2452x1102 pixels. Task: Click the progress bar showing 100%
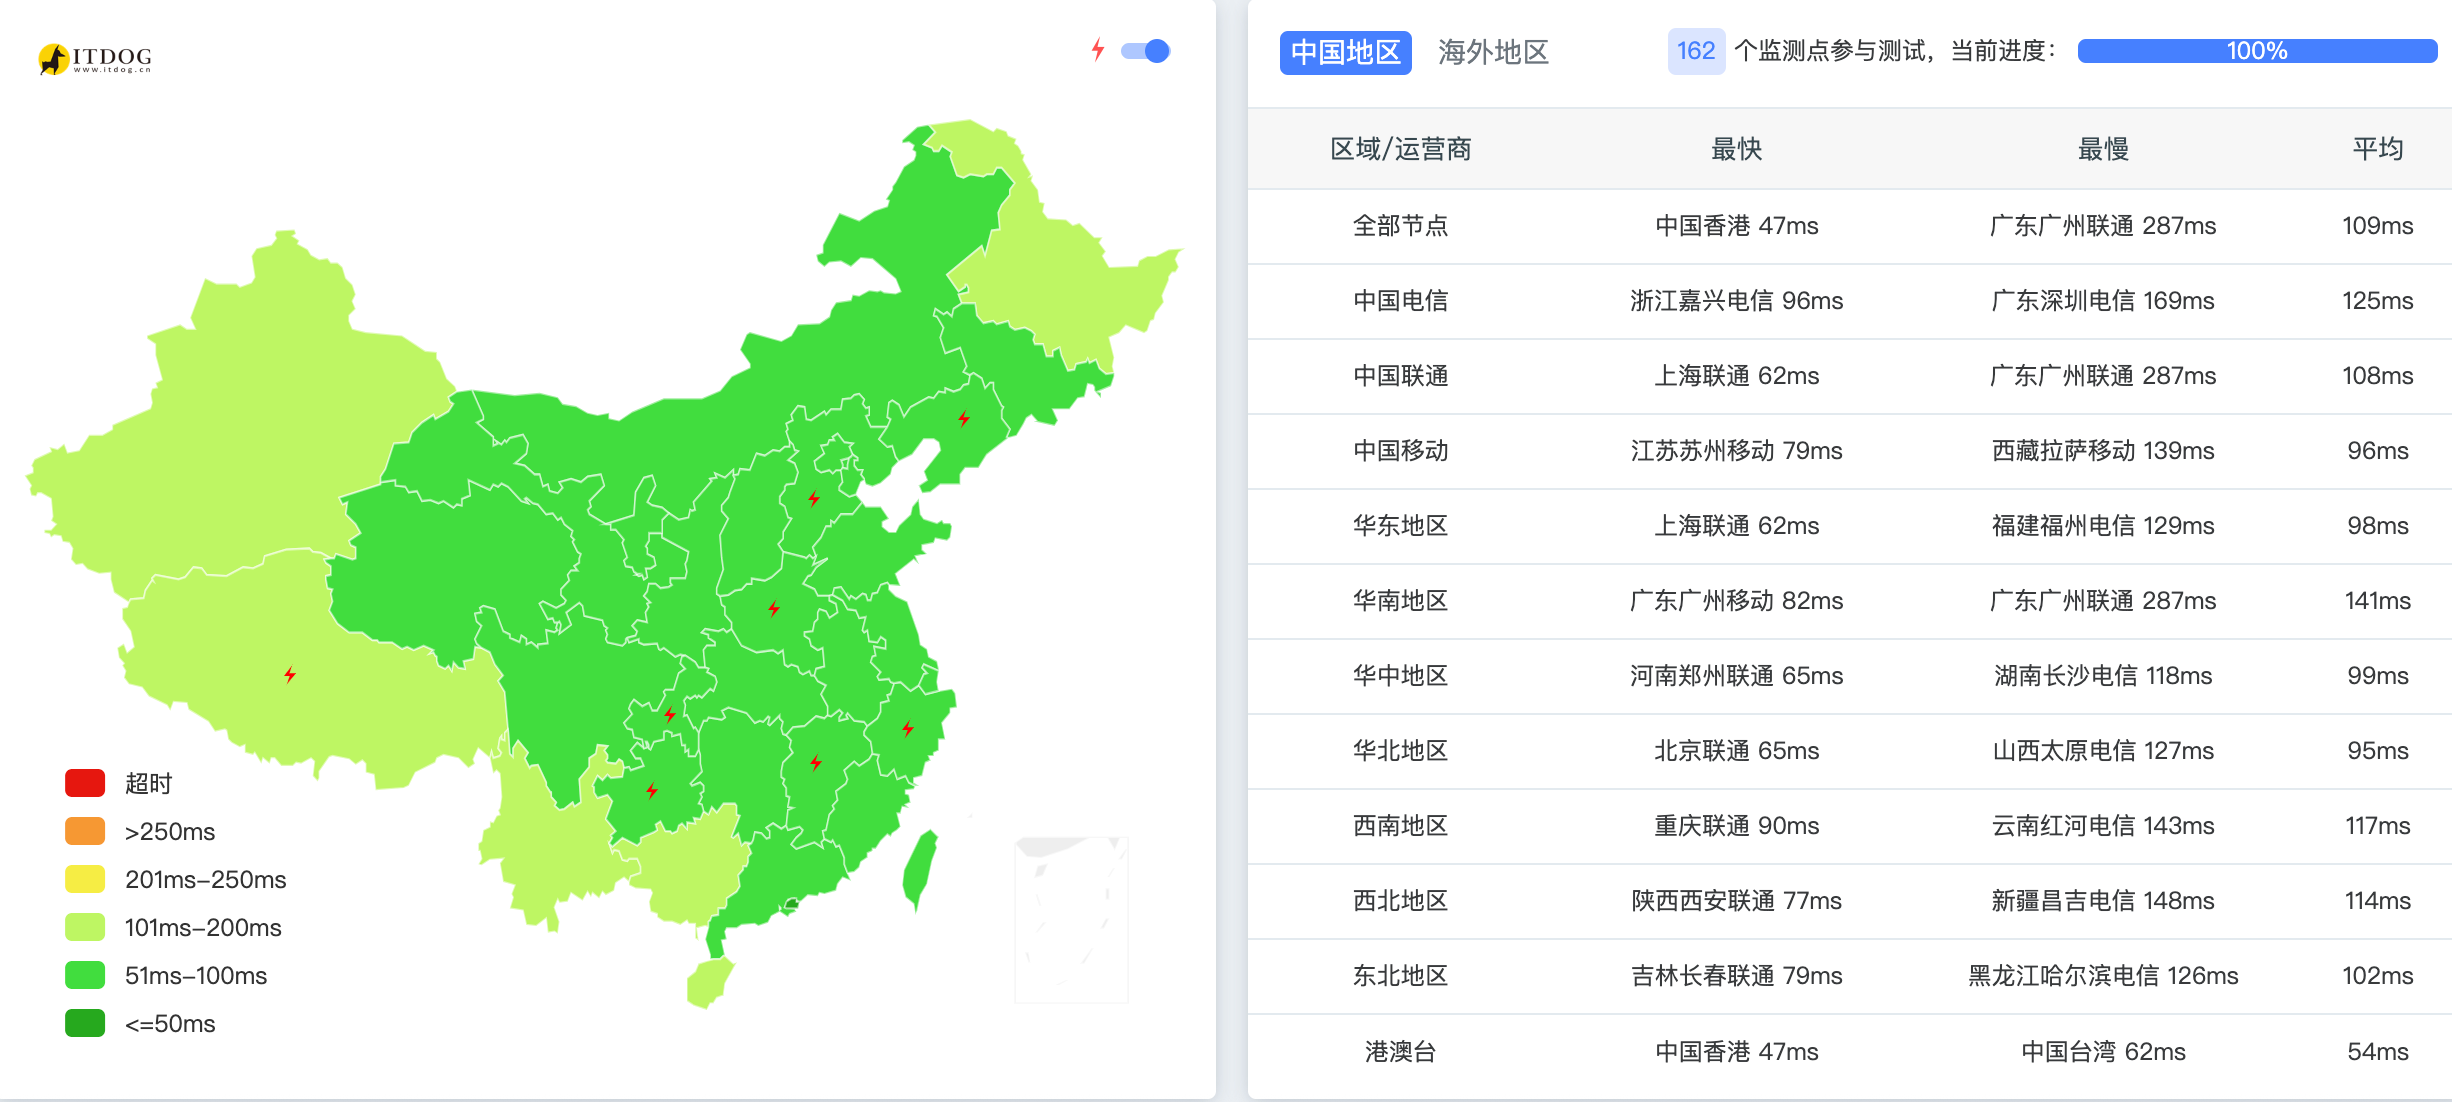(x=2256, y=51)
